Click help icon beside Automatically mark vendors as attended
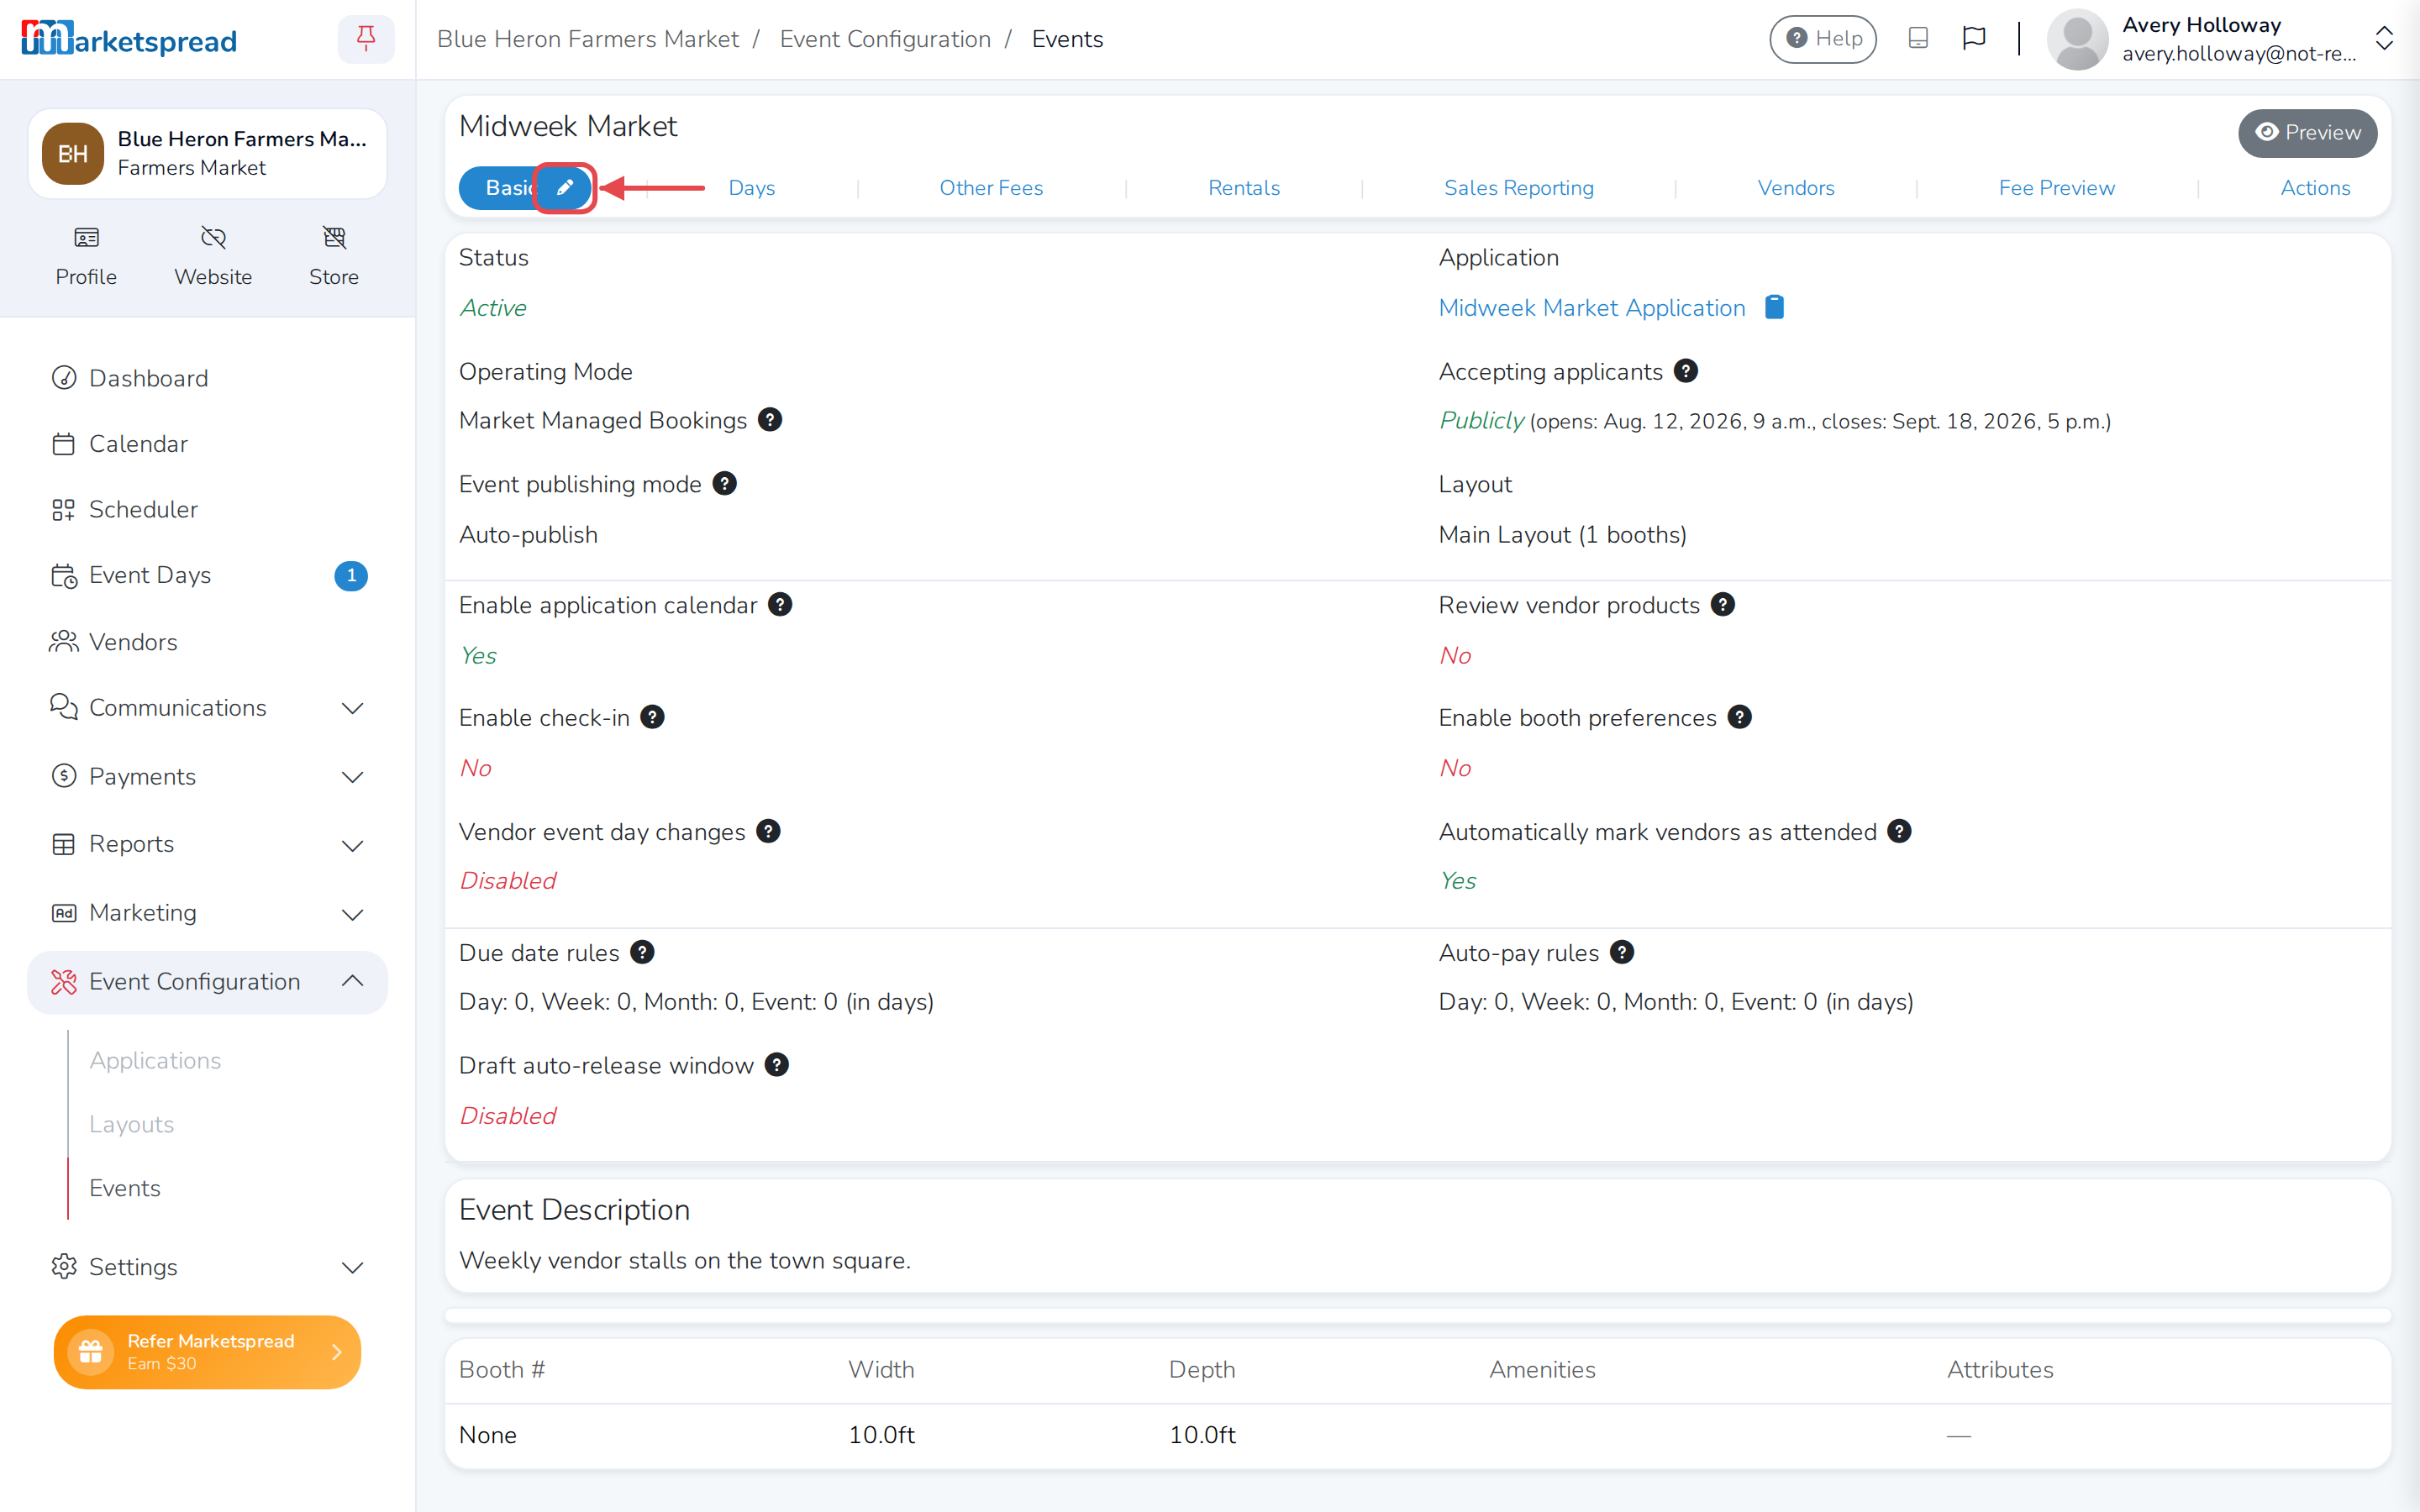2420x1512 pixels. (x=1899, y=831)
